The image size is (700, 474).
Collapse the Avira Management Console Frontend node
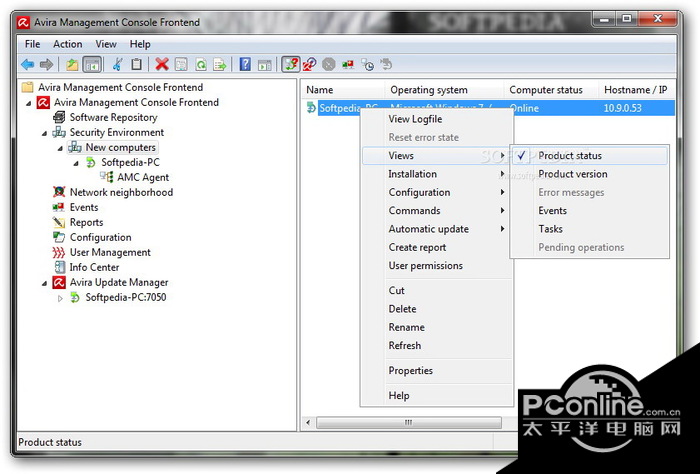29,103
